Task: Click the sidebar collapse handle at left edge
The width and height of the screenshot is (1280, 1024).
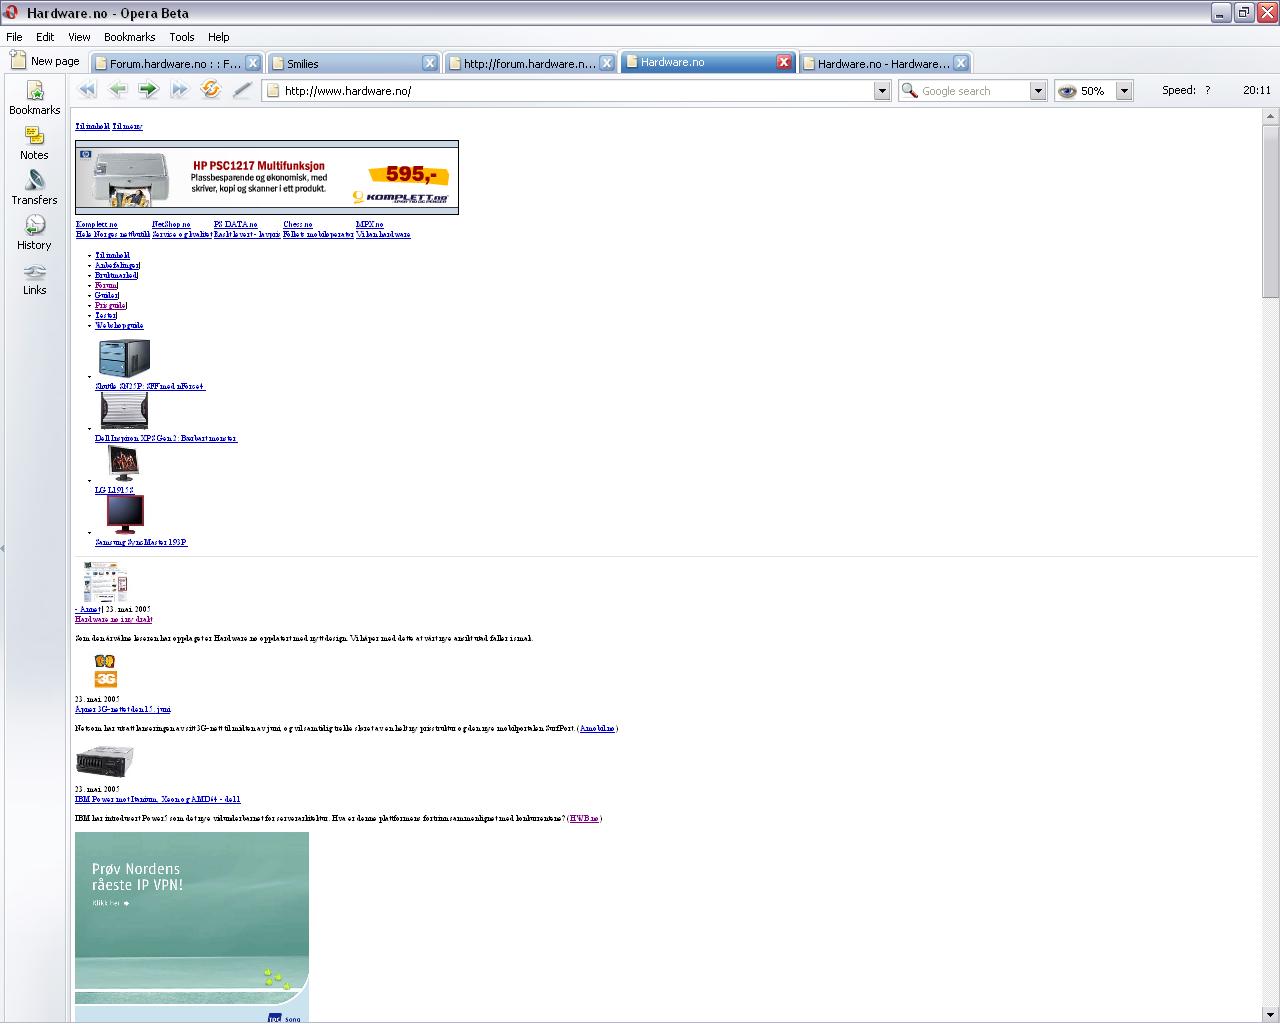Action: 3,548
